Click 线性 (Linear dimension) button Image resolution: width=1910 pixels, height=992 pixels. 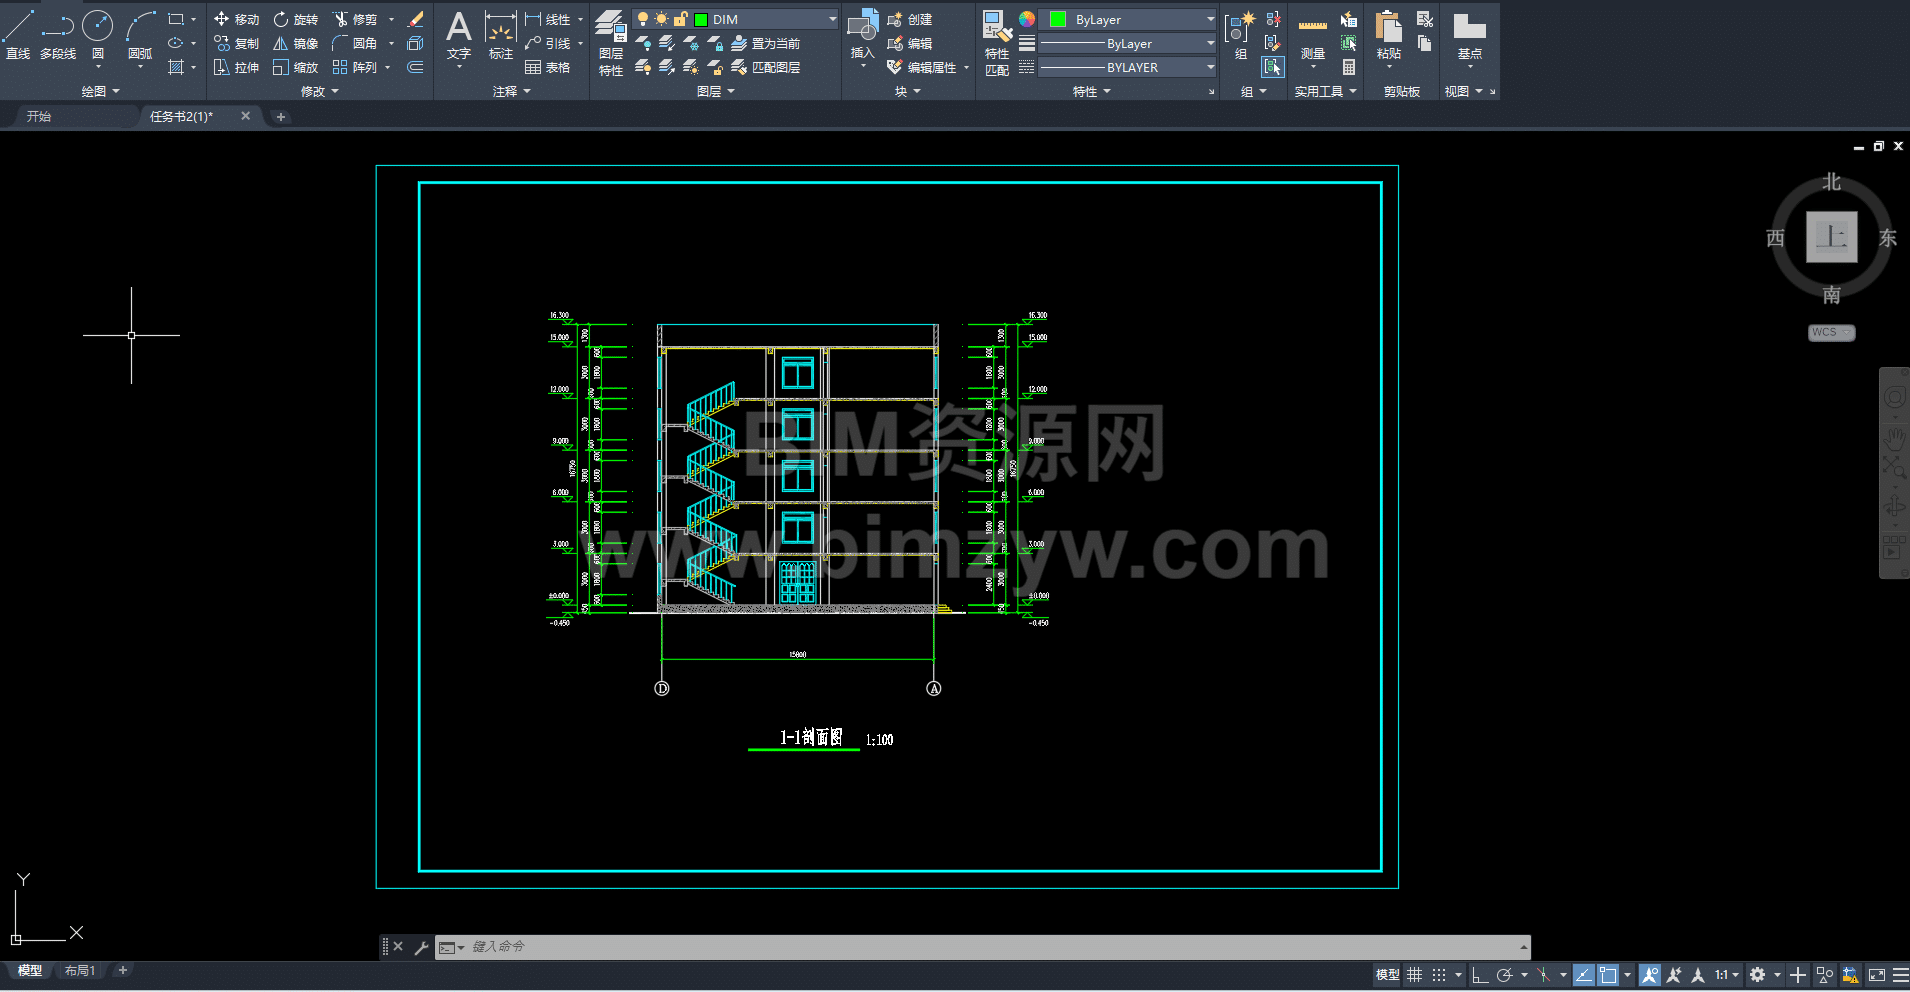(548, 19)
